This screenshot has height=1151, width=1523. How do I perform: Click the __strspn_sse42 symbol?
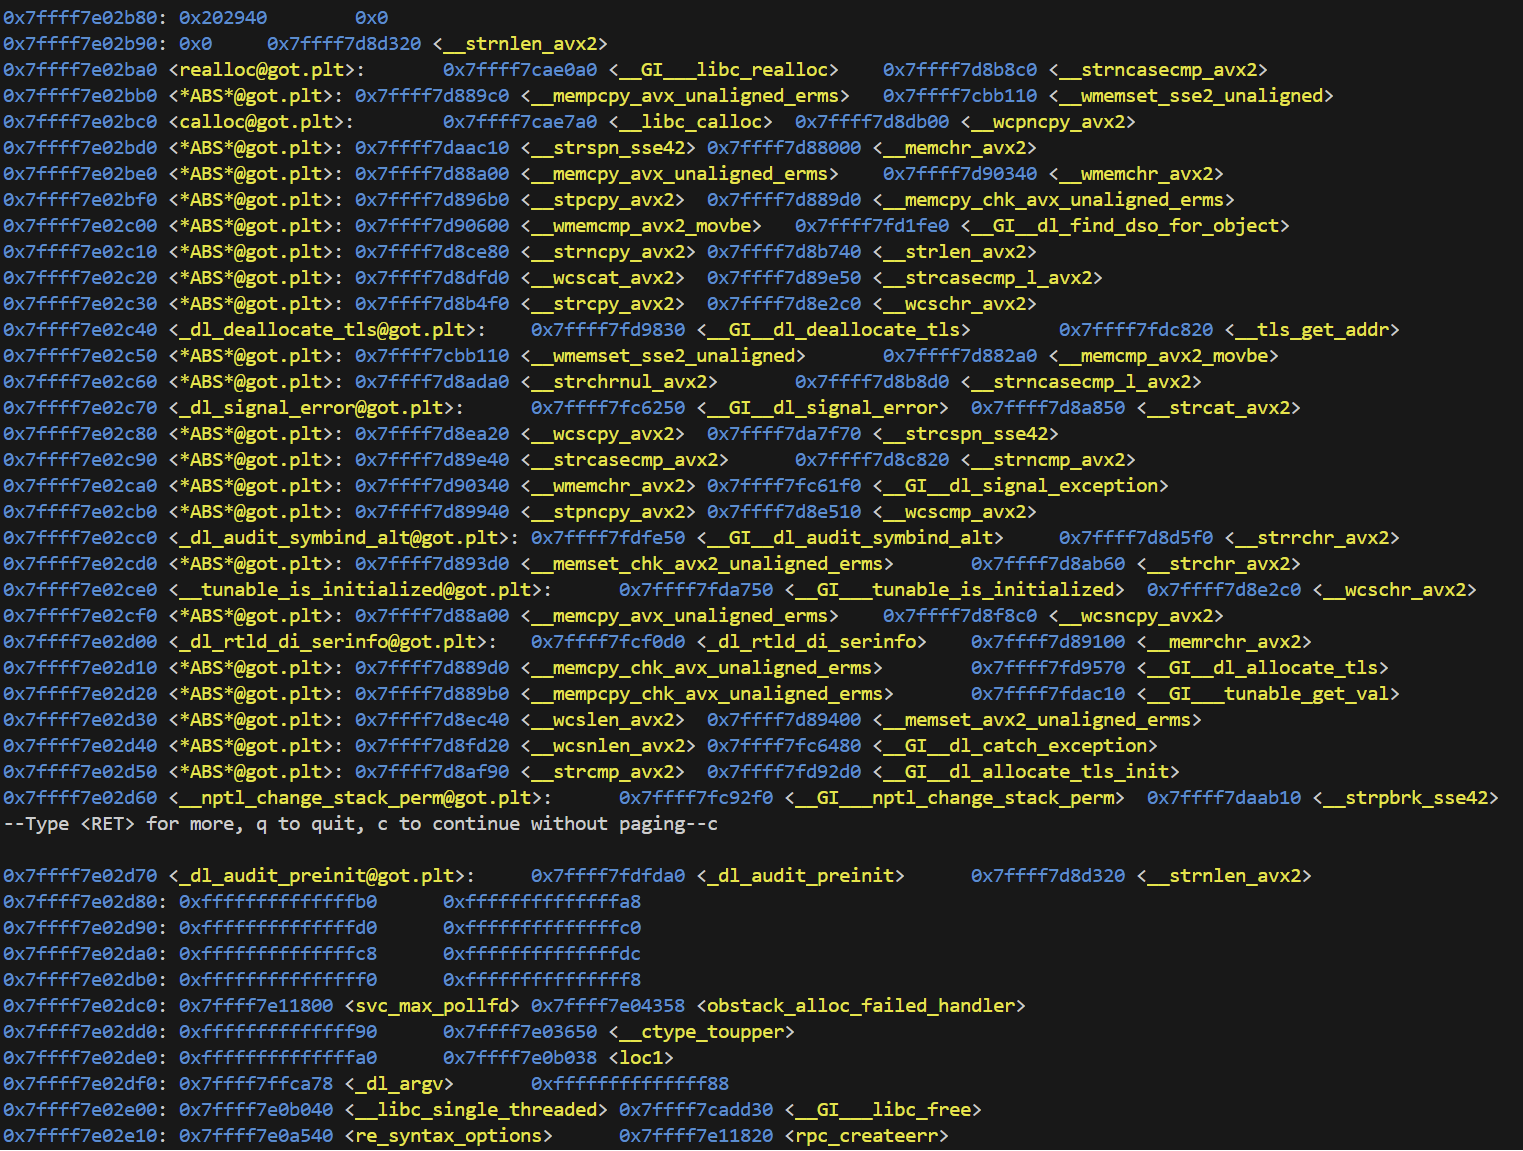point(608,148)
